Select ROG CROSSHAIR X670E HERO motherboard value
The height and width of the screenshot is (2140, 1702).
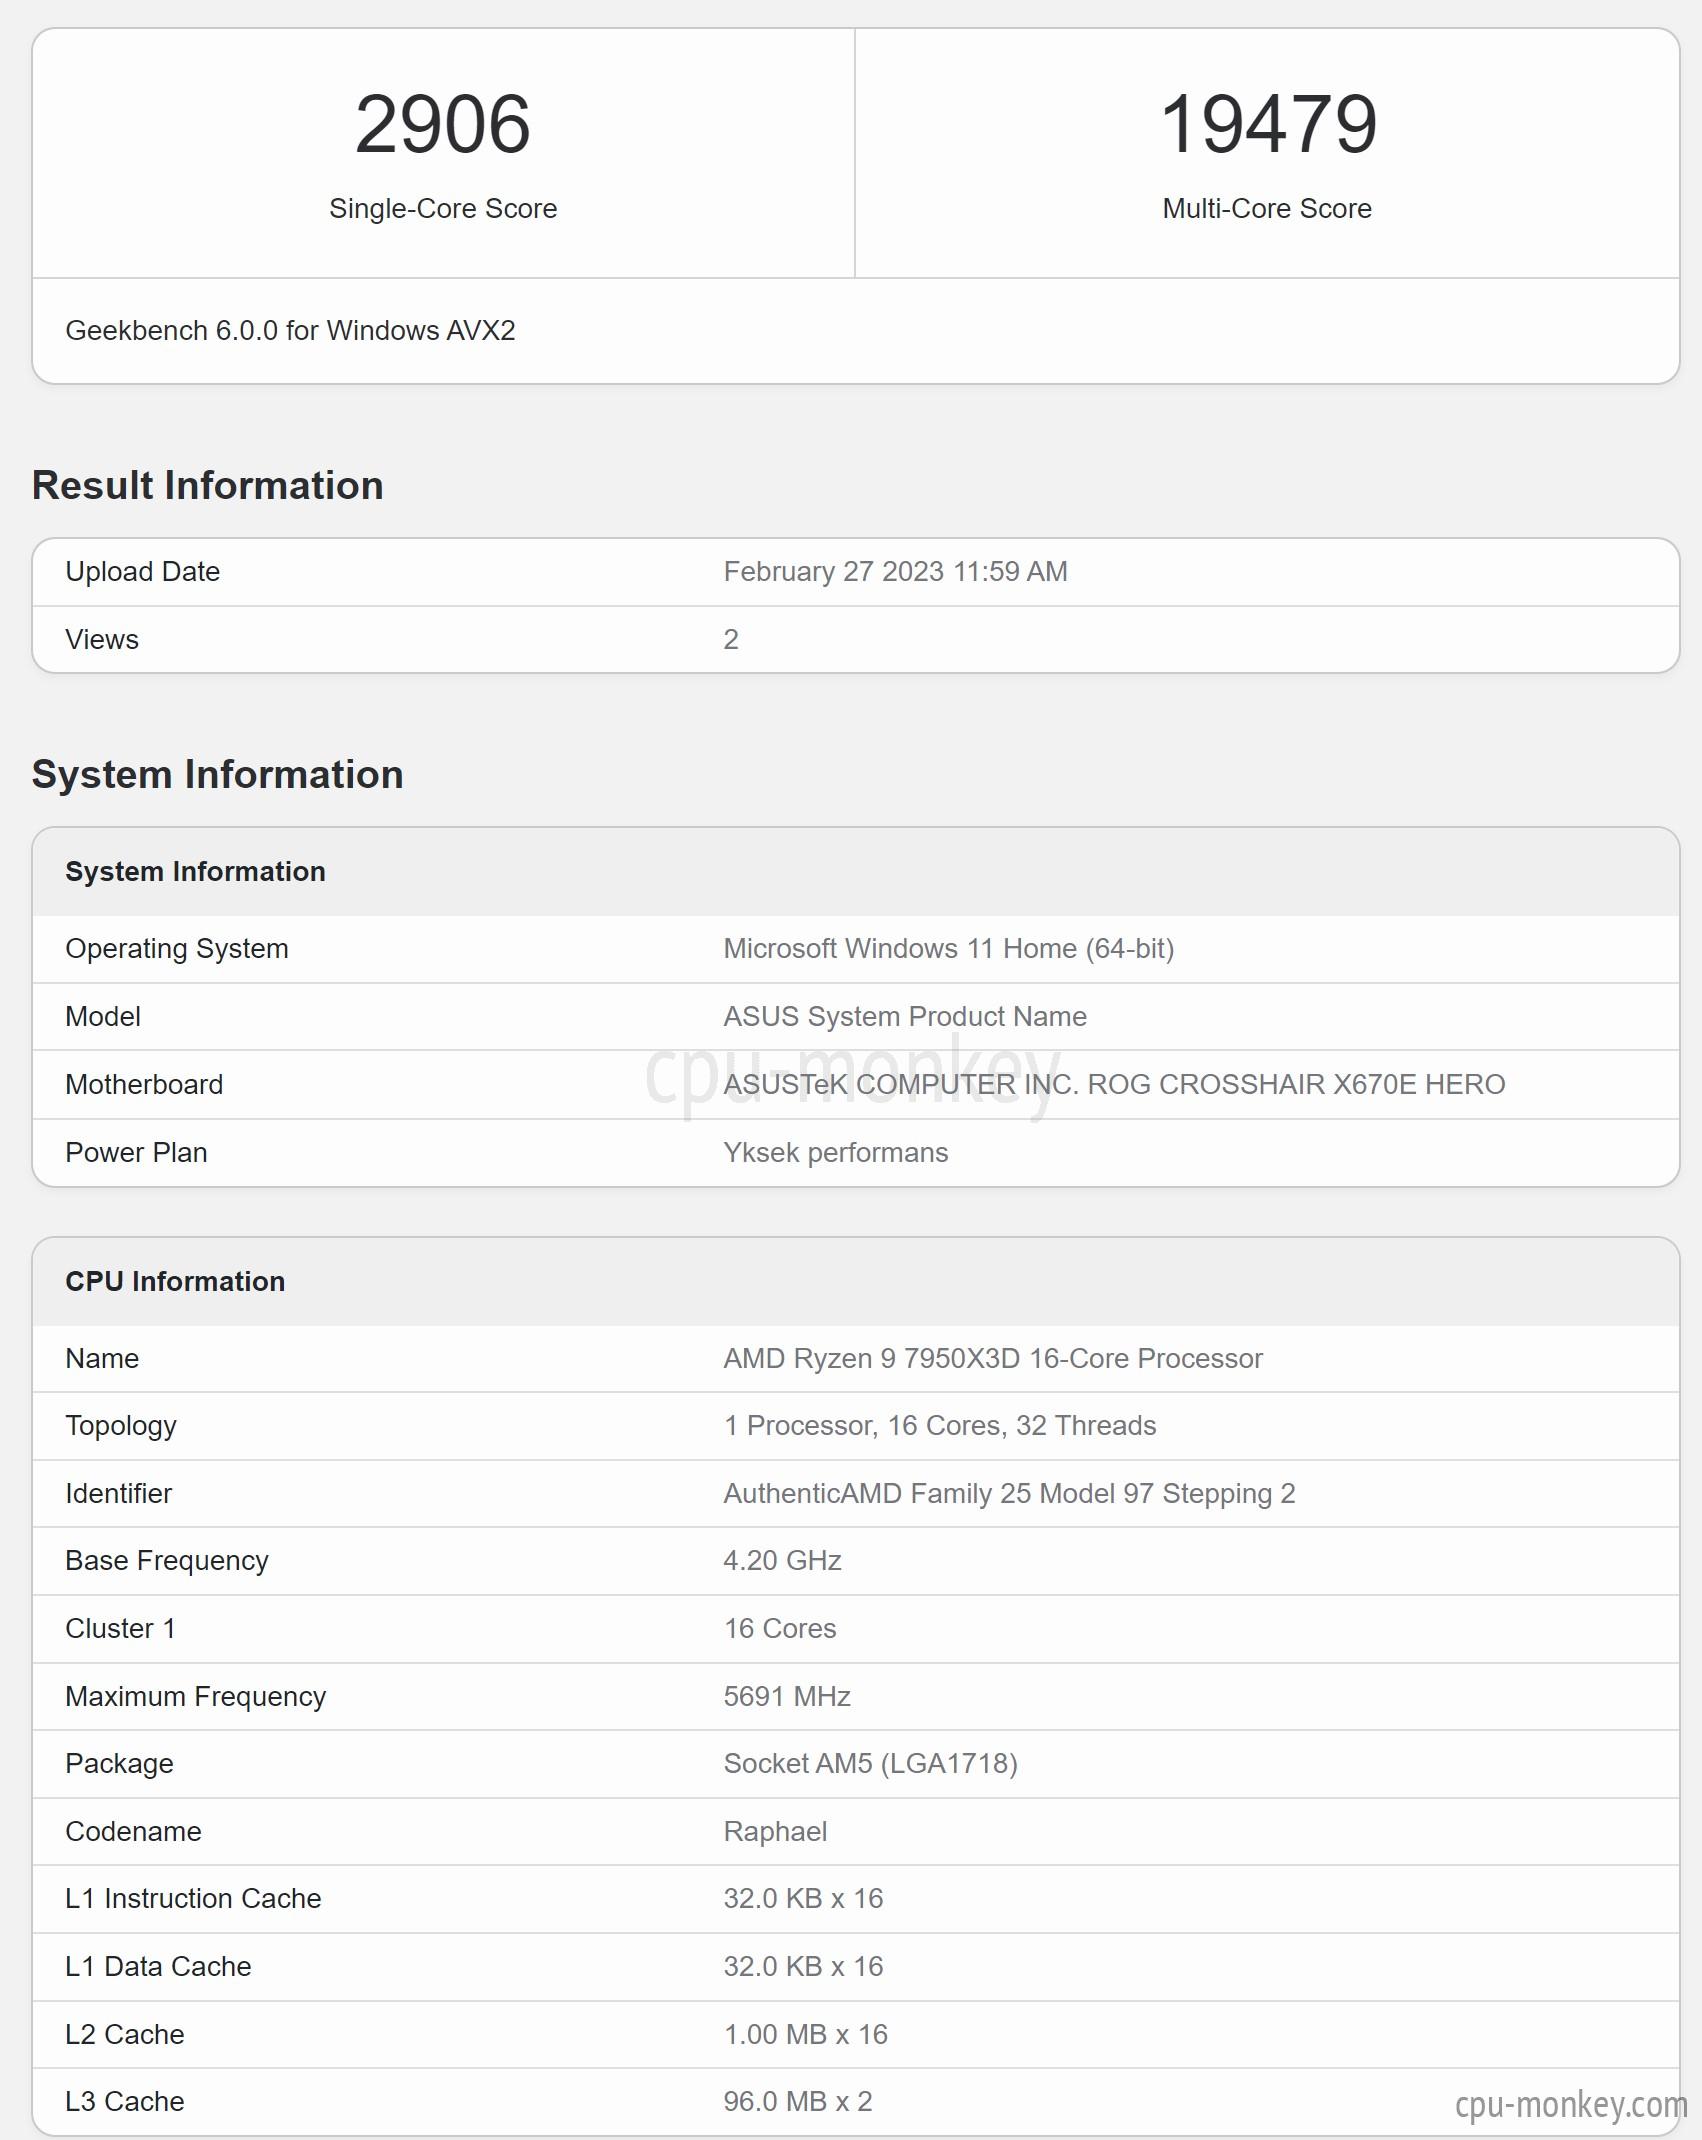tap(1114, 1084)
